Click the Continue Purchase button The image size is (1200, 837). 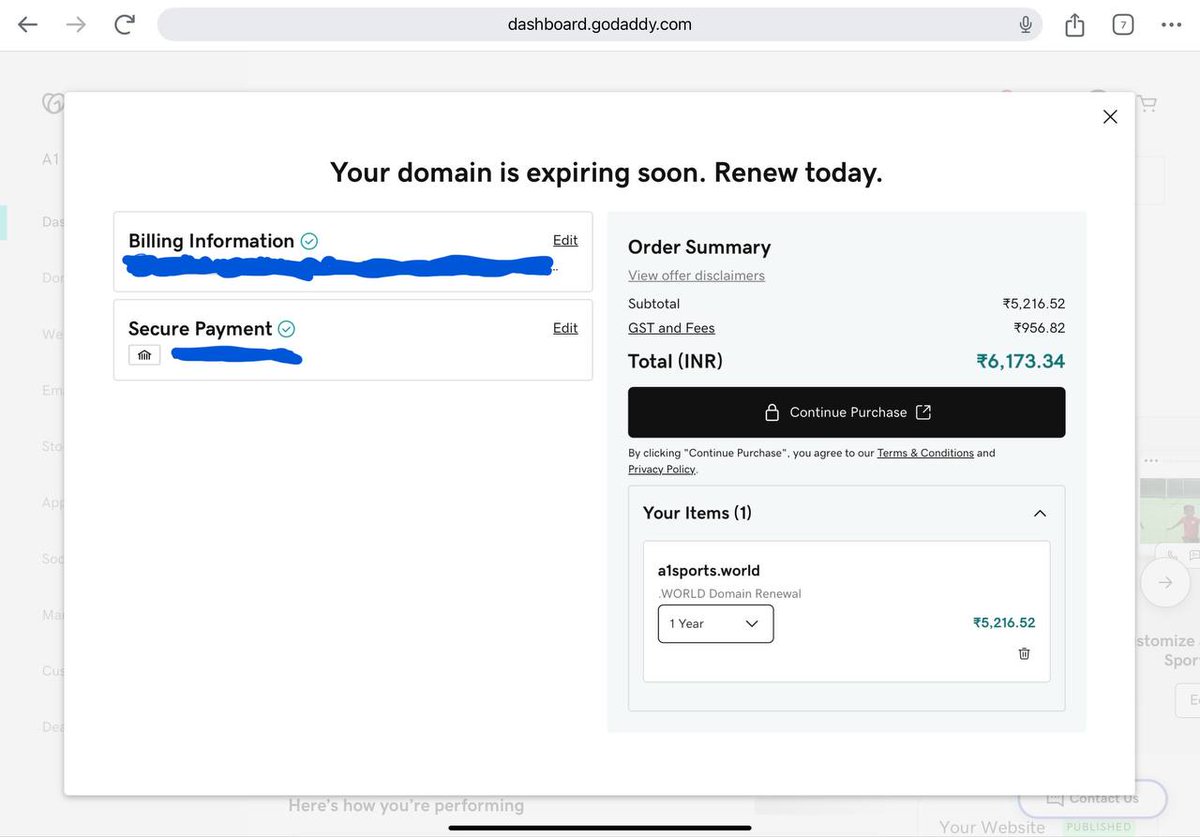coord(846,412)
